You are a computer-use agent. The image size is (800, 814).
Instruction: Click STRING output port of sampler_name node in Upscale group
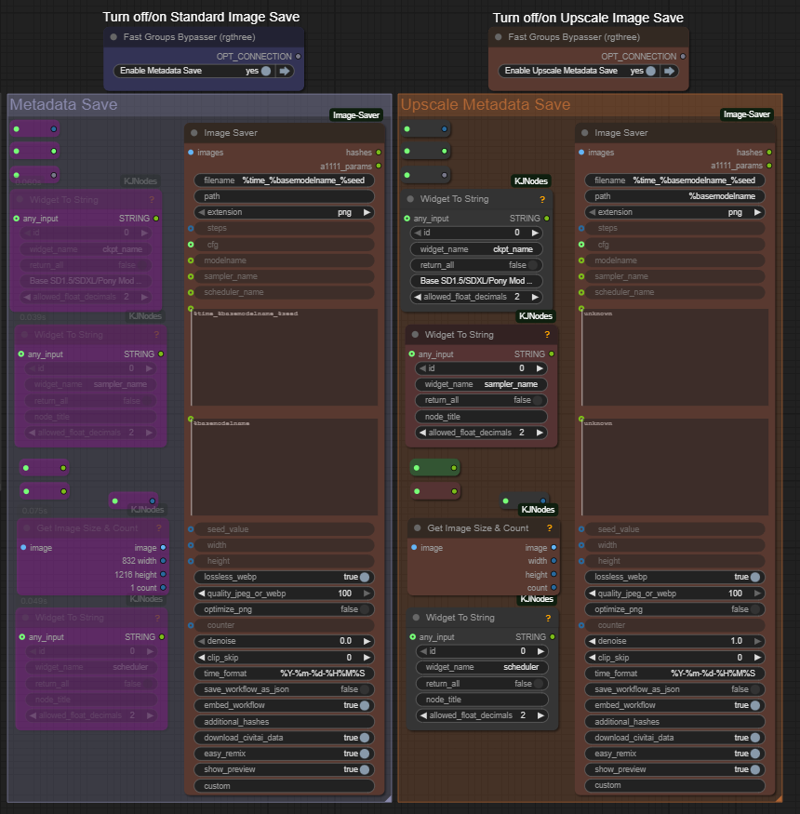(551, 354)
